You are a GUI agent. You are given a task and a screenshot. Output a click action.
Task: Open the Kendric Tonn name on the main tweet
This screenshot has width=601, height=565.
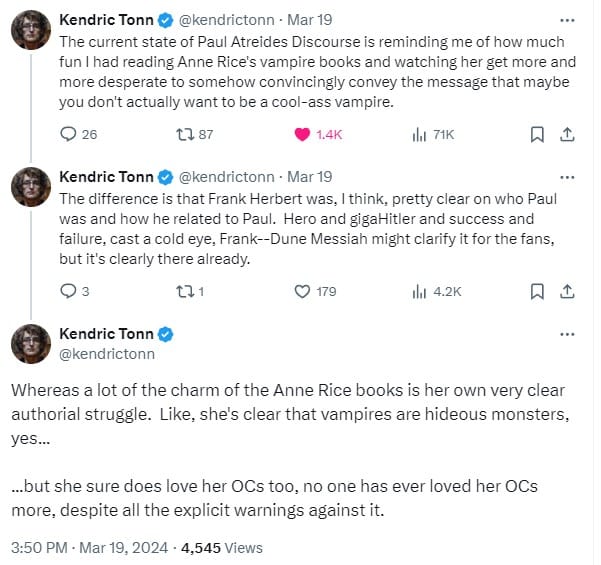(106, 334)
